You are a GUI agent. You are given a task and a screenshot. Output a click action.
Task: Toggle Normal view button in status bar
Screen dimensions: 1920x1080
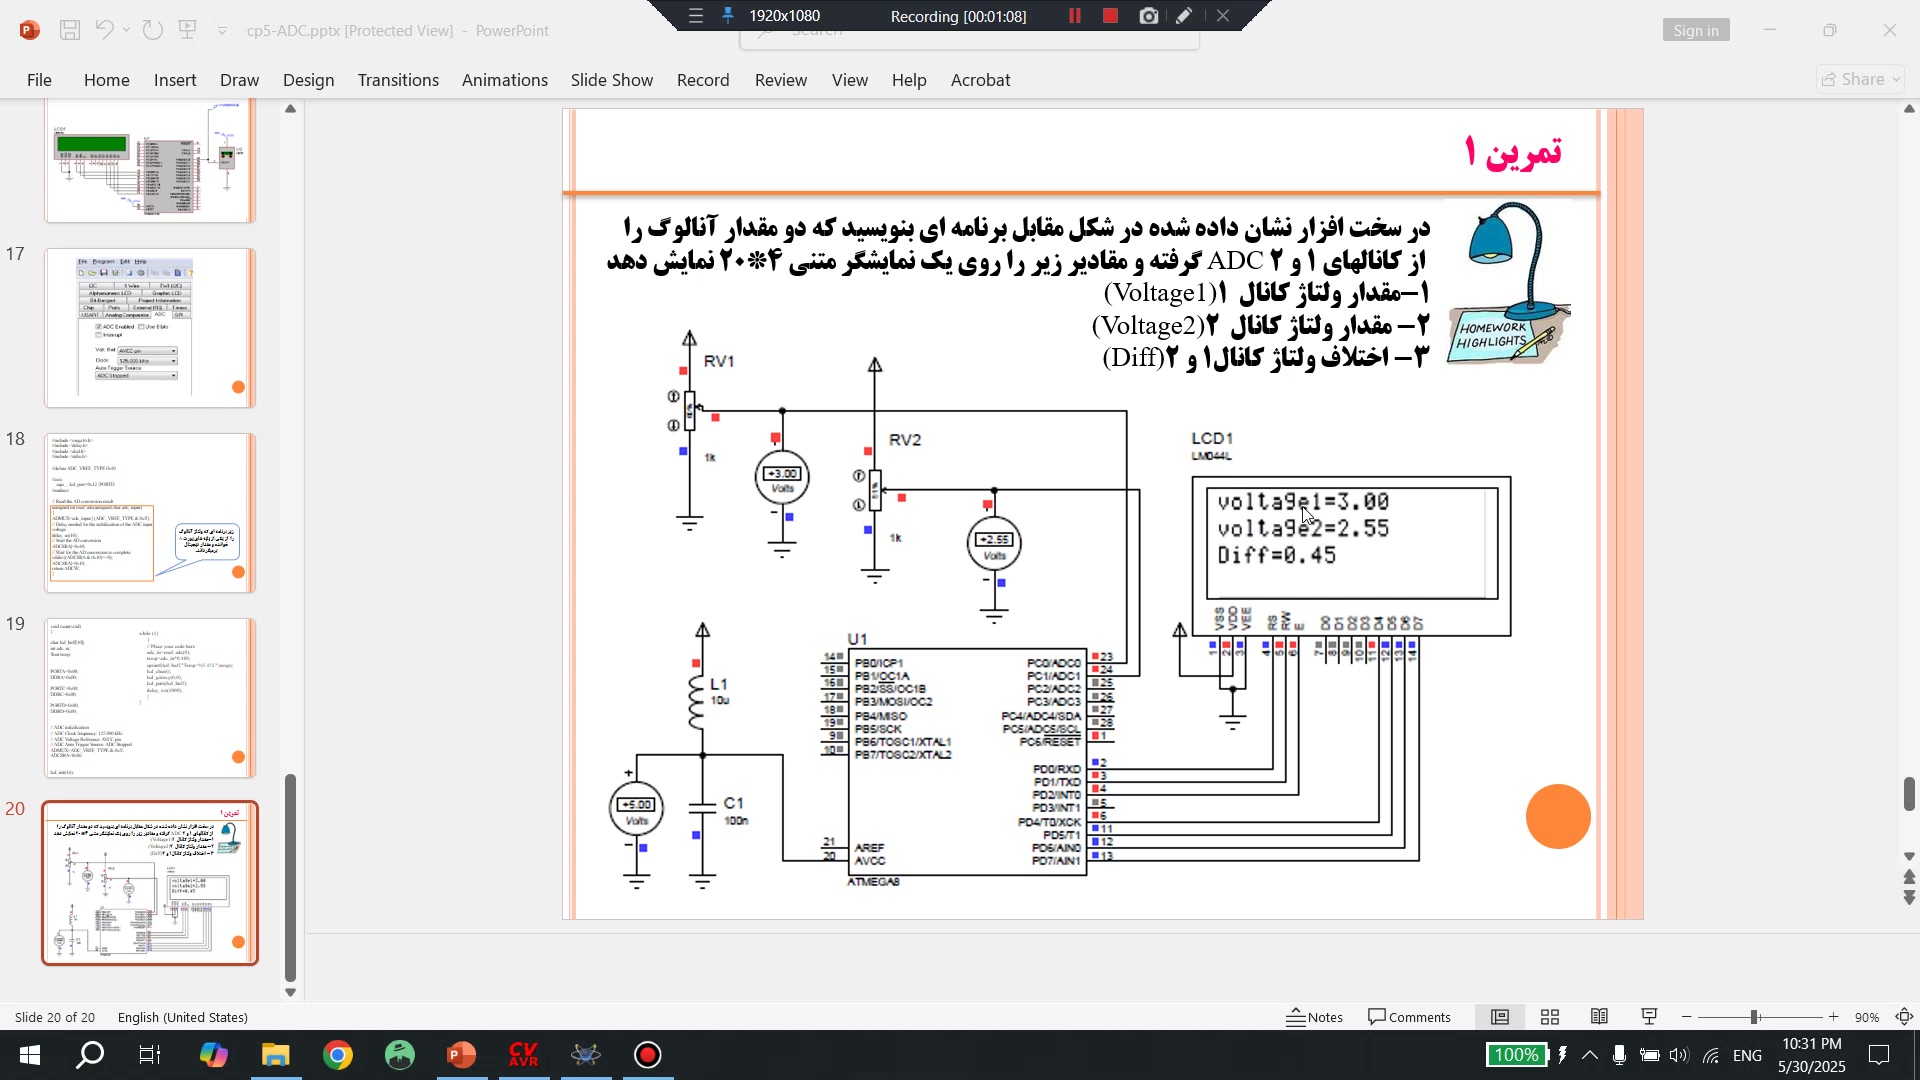click(x=1500, y=1017)
